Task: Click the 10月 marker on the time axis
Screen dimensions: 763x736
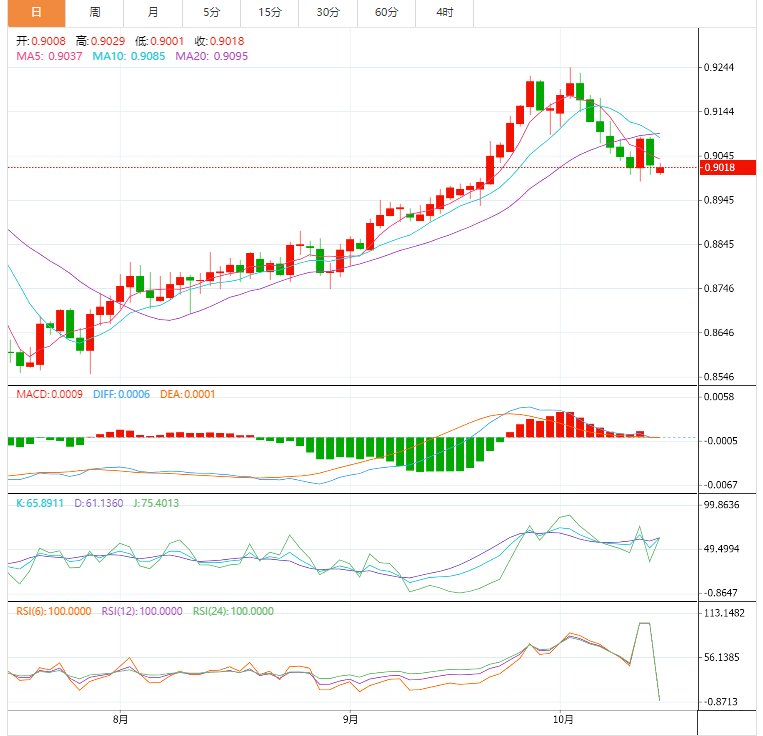Action: pos(562,719)
